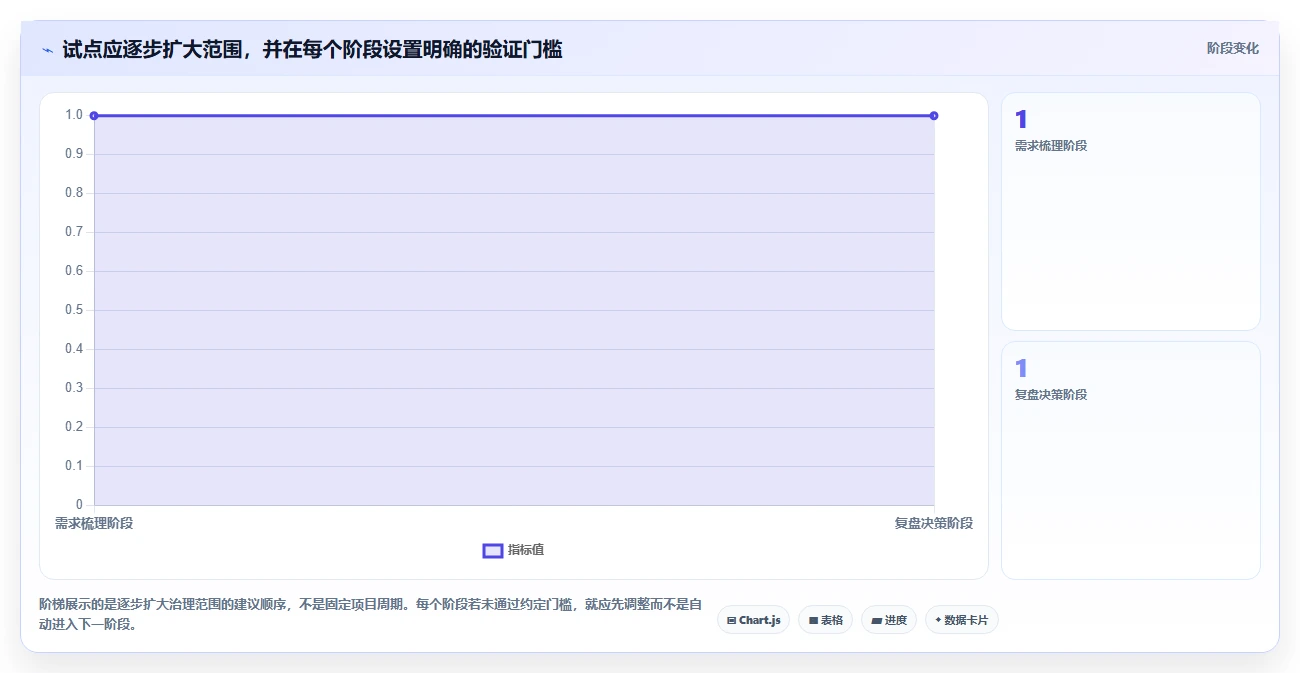Click the value 1 in 需求梳理阶段 card

coord(1021,120)
